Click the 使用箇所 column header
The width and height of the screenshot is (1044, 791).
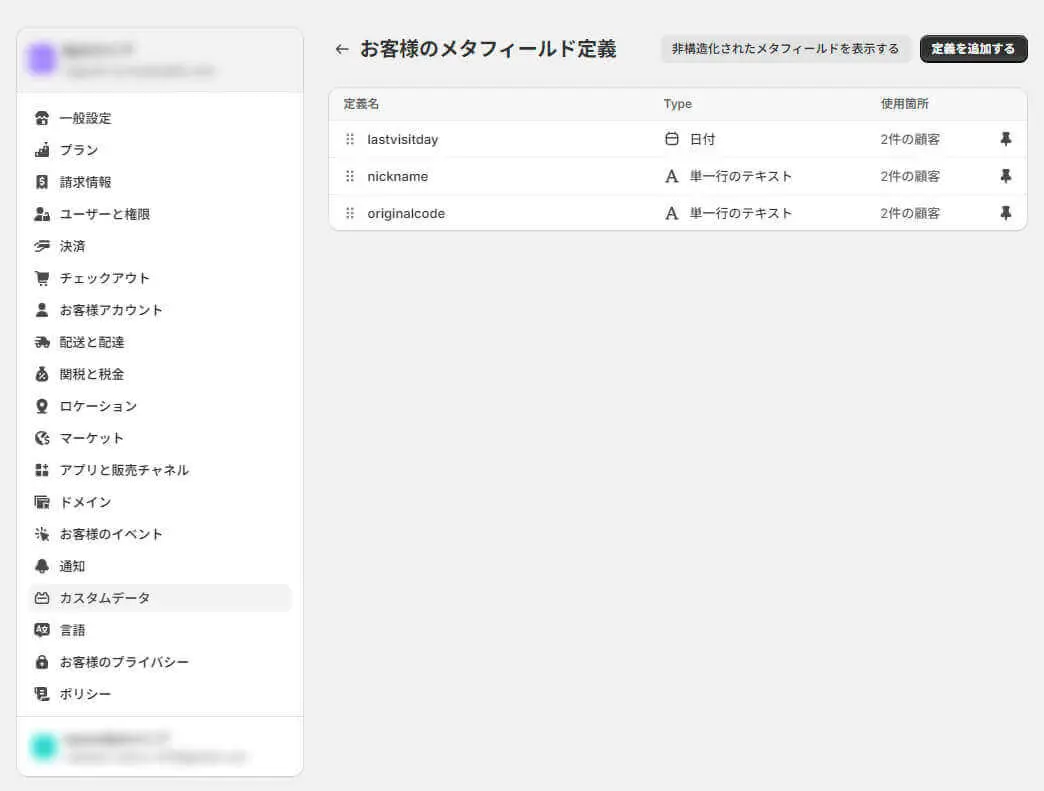pos(904,104)
